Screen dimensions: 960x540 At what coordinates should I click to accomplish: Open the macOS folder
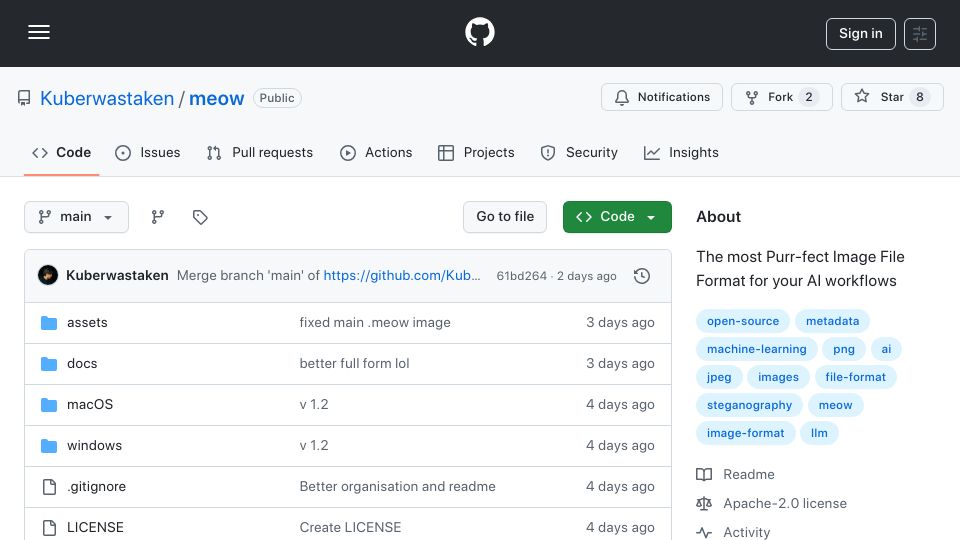(90, 405)
